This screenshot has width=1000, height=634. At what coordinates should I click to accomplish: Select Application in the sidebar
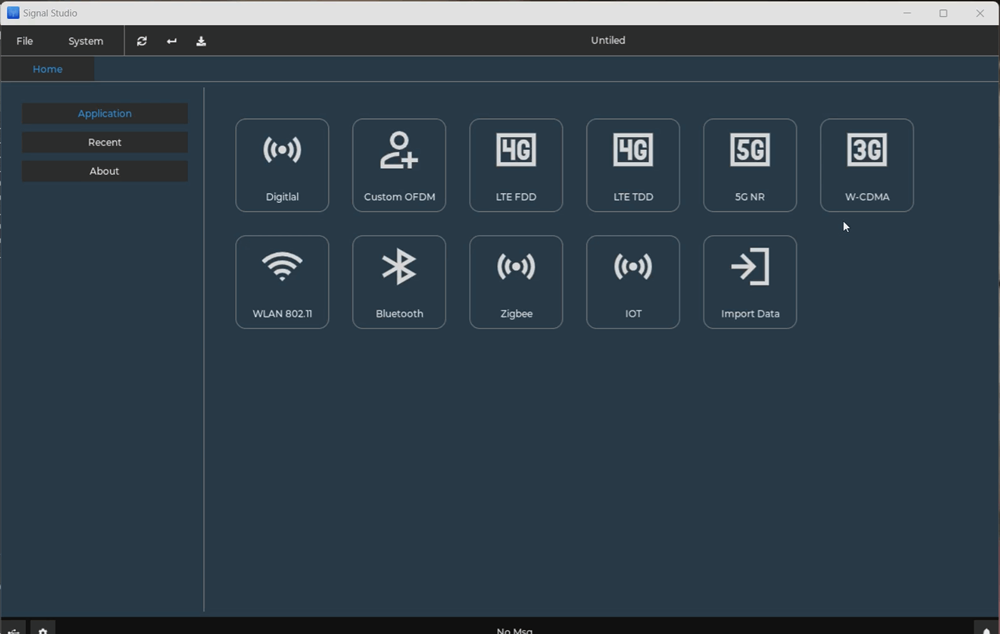[x=105, y=114]
